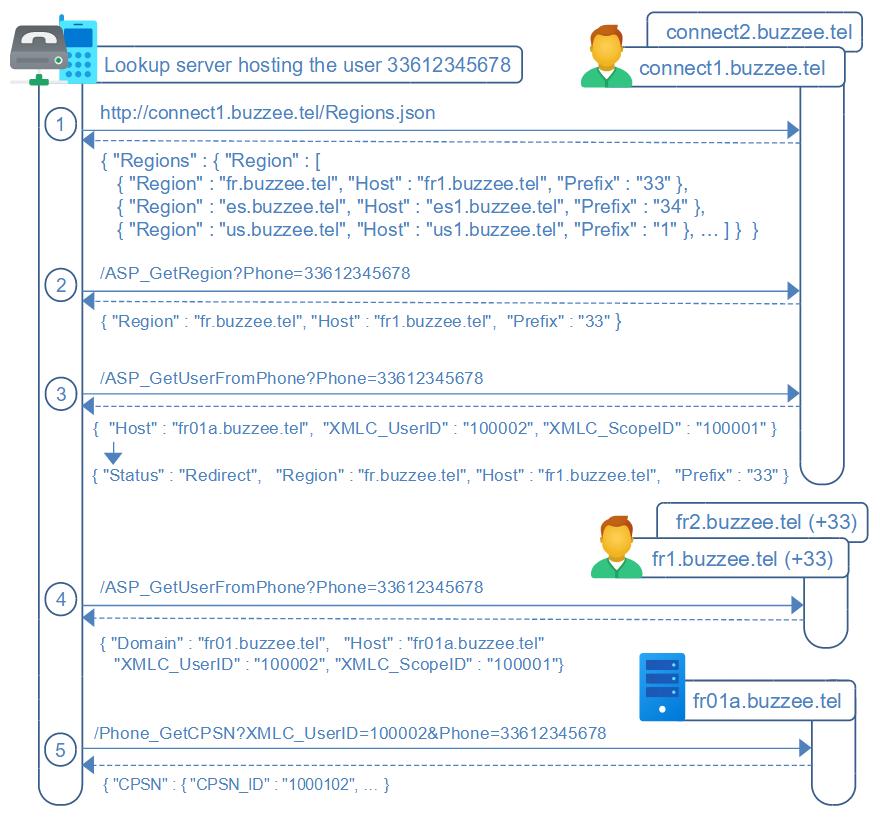Click the blue server icon near fr01a.buzzee.tel

coord(662,687)
